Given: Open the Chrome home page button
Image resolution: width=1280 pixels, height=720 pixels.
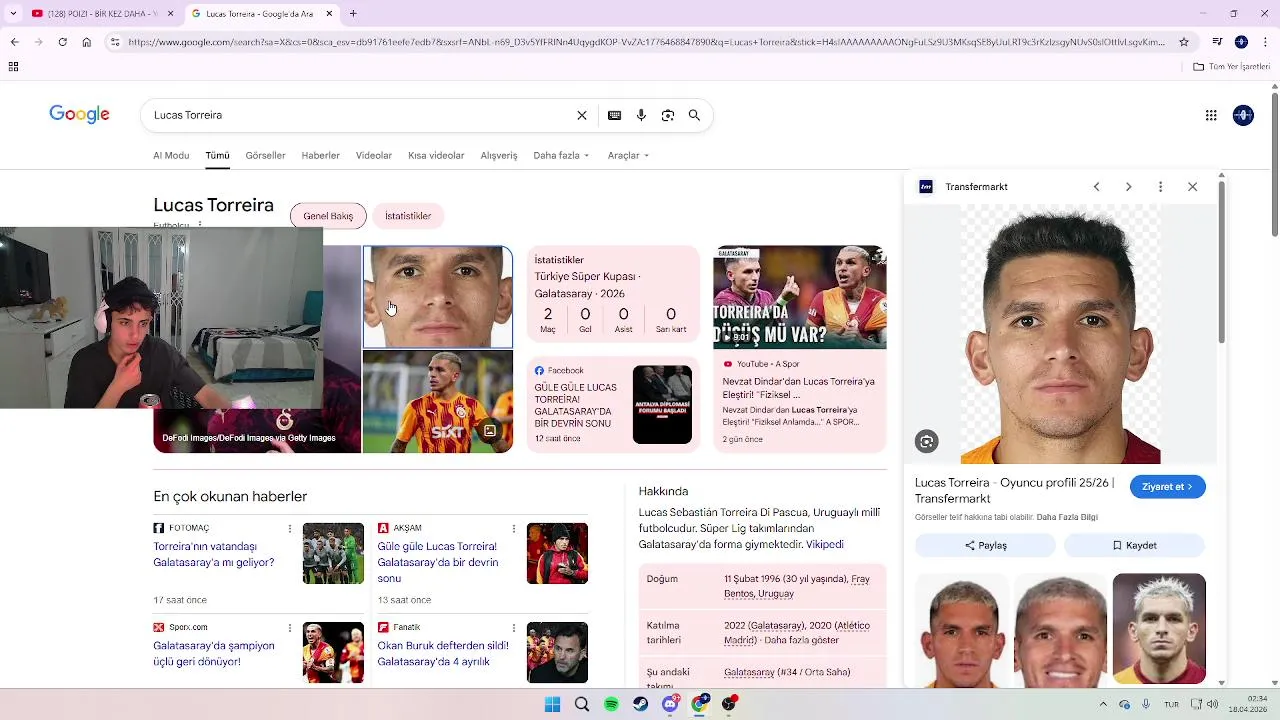Looking at the screenshot, I should [x=86, y=42].
